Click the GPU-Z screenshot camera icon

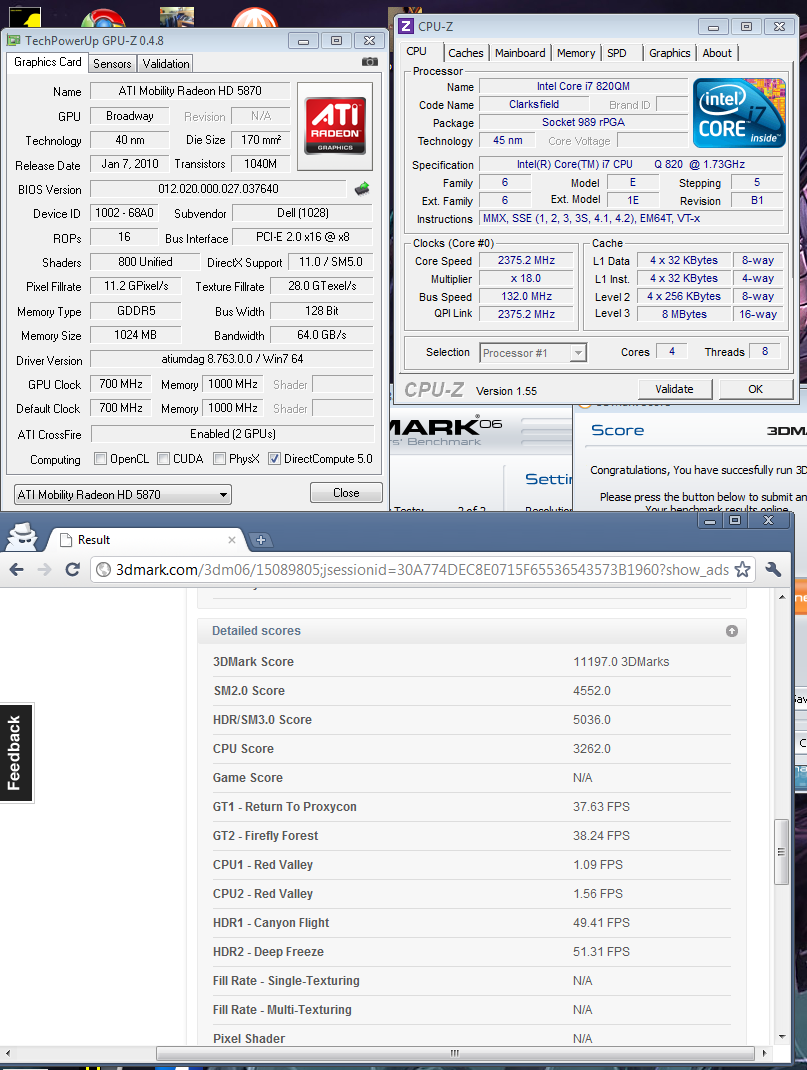click(370, 62)
